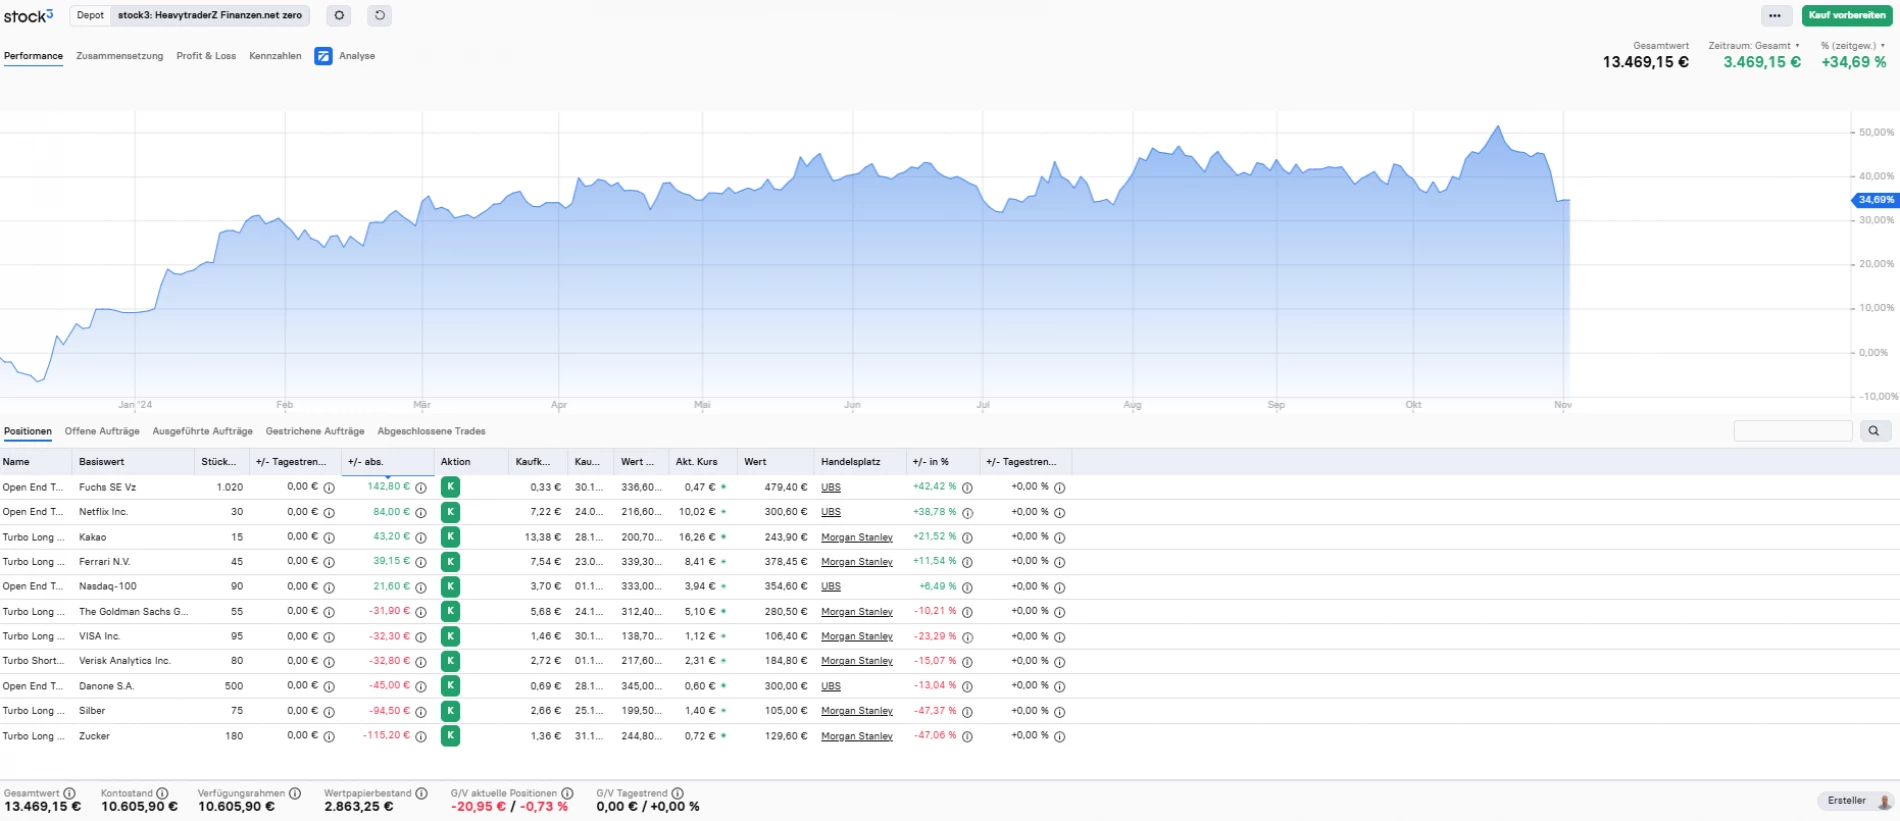Click the green K button for Netflix Inc.
Viewport: 1900px width, 821px height.
[x=450, y=512]
